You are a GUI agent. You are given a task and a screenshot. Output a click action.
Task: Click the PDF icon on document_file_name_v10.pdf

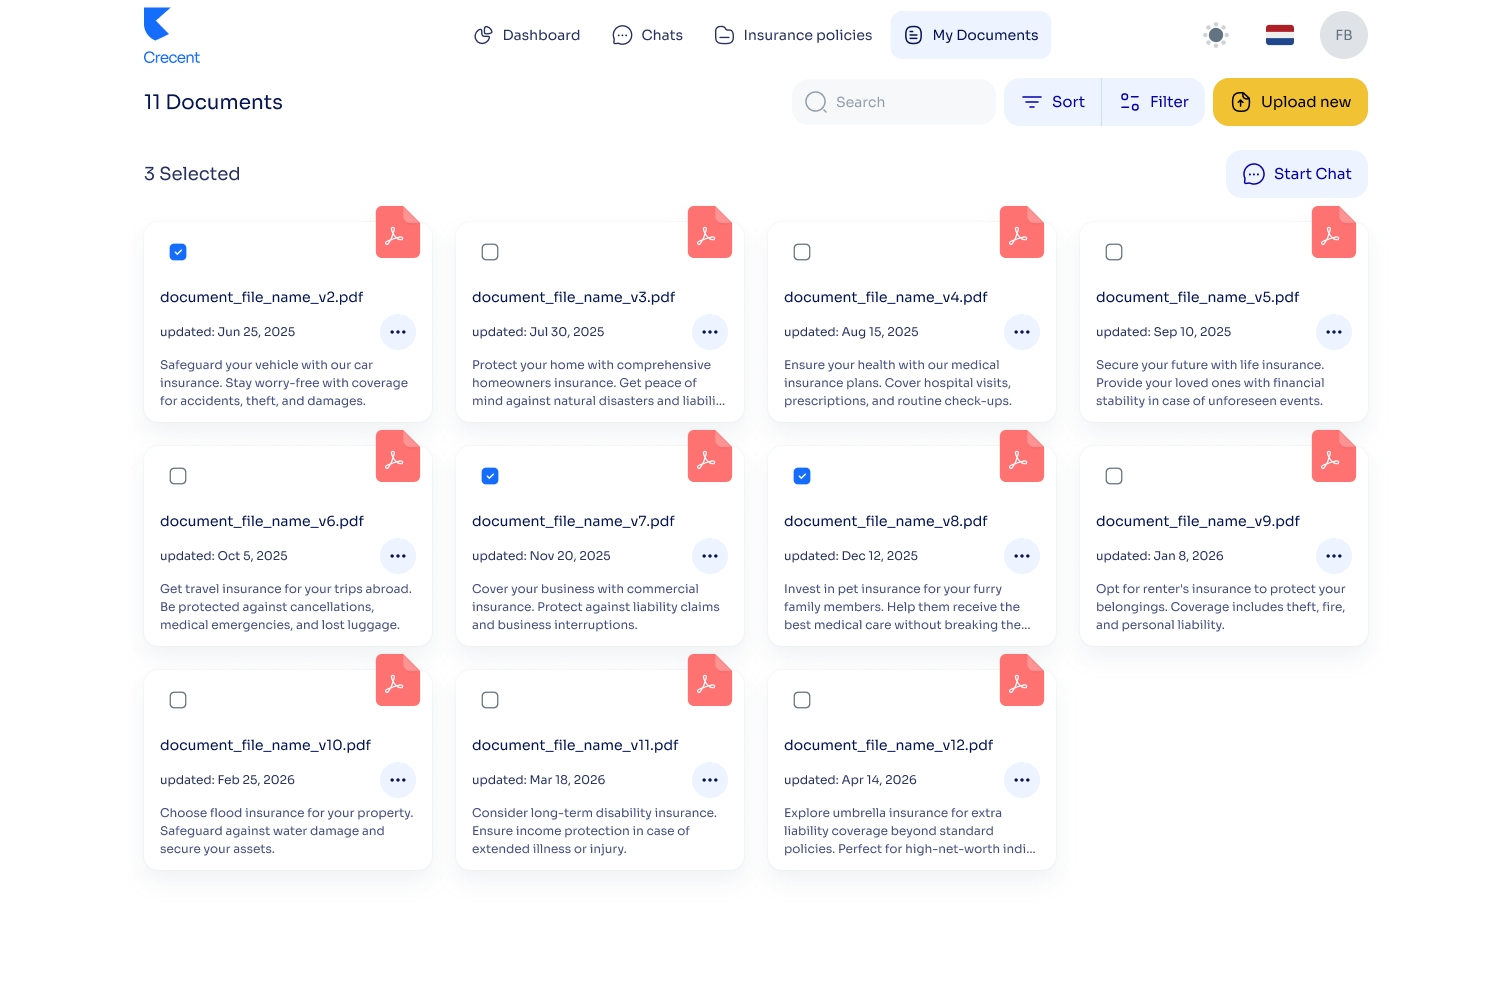point(398,680)
